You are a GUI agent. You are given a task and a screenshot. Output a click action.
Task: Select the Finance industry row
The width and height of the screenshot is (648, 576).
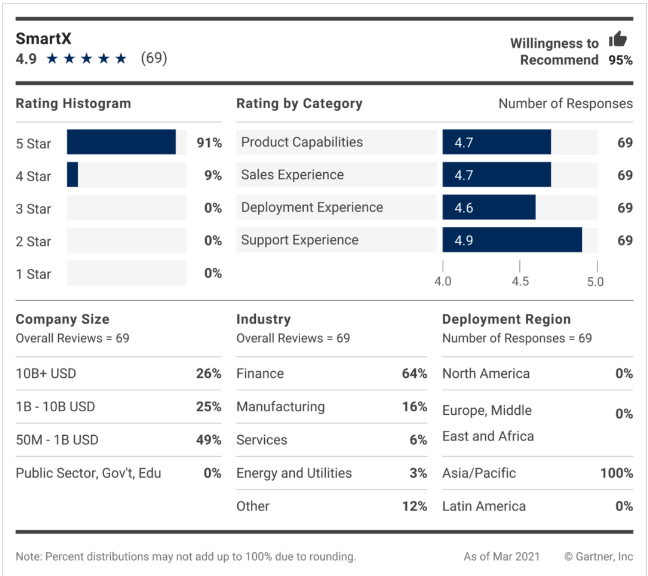[331, 374]
